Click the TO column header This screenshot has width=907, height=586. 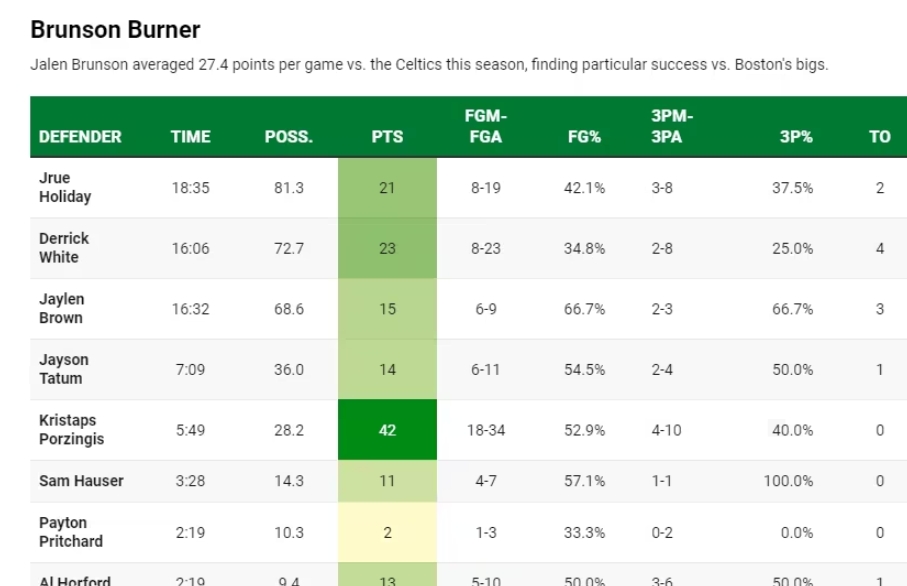(879, 137)
